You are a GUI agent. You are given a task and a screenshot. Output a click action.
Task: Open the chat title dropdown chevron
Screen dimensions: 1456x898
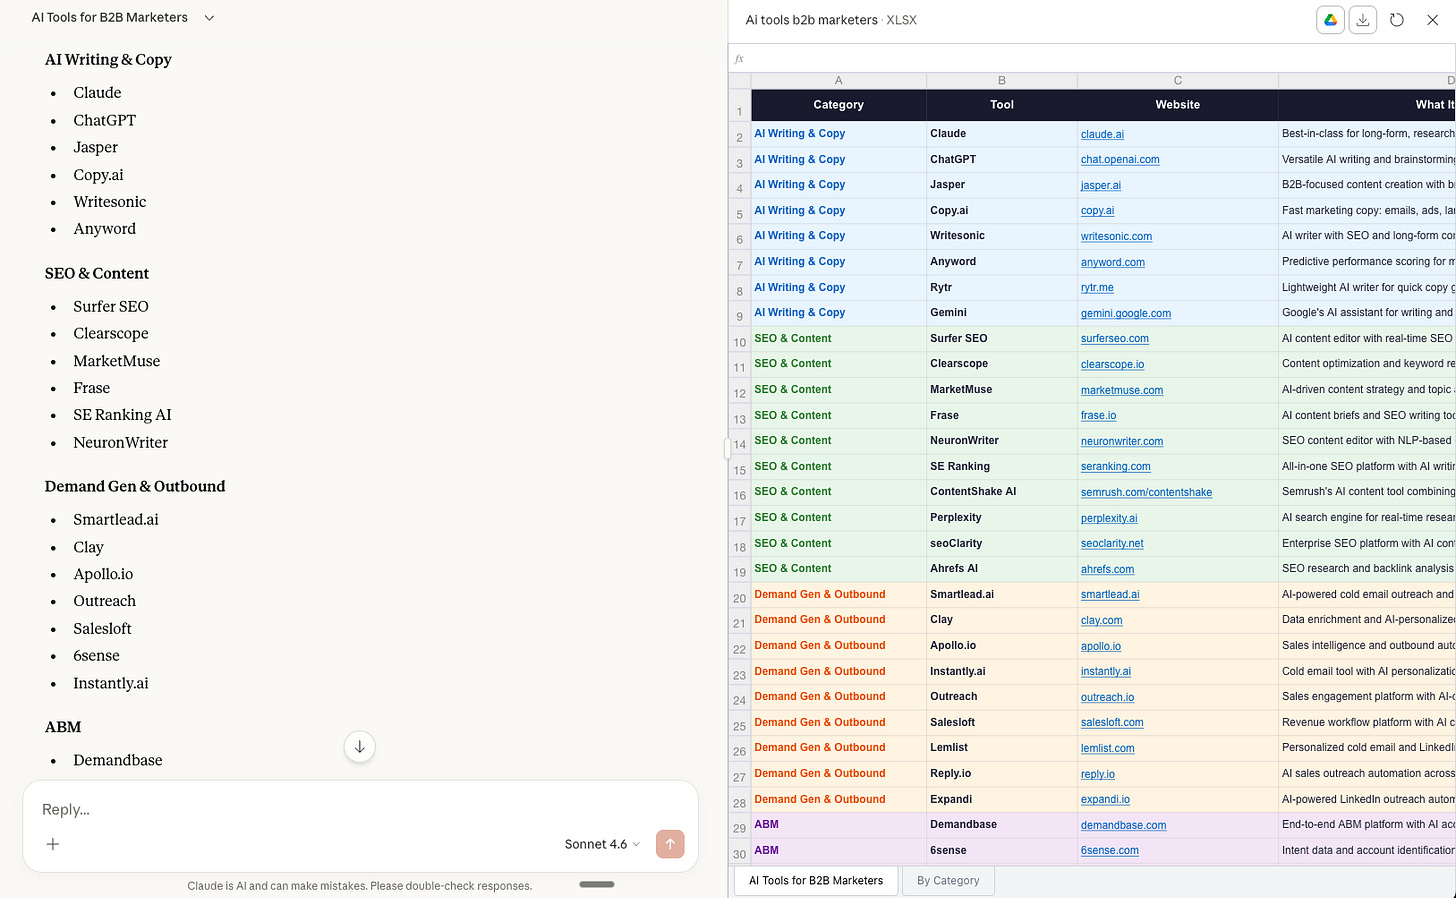[x=209, y=18]
